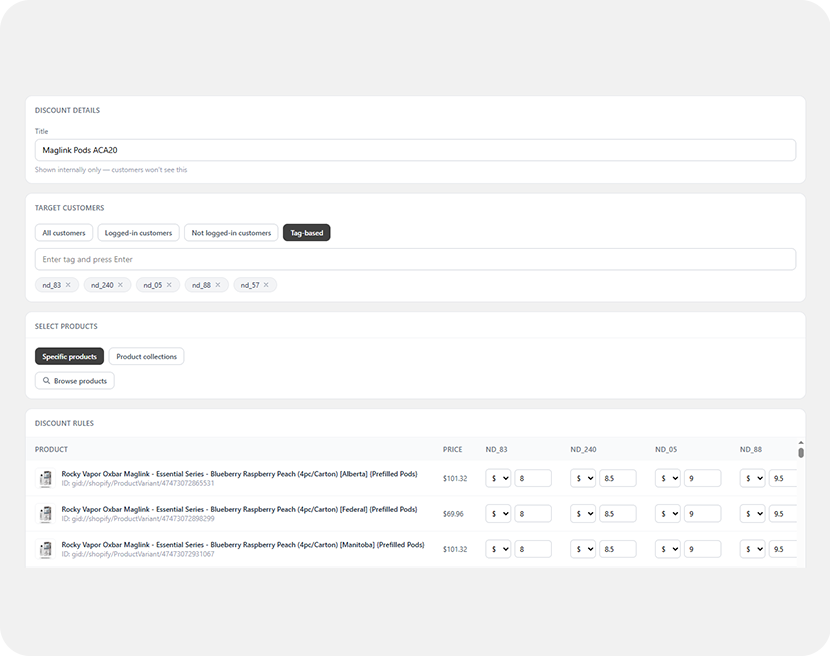
Task: Click ND_240 value field in Manitoba row
Action: [x=618, y=549]
